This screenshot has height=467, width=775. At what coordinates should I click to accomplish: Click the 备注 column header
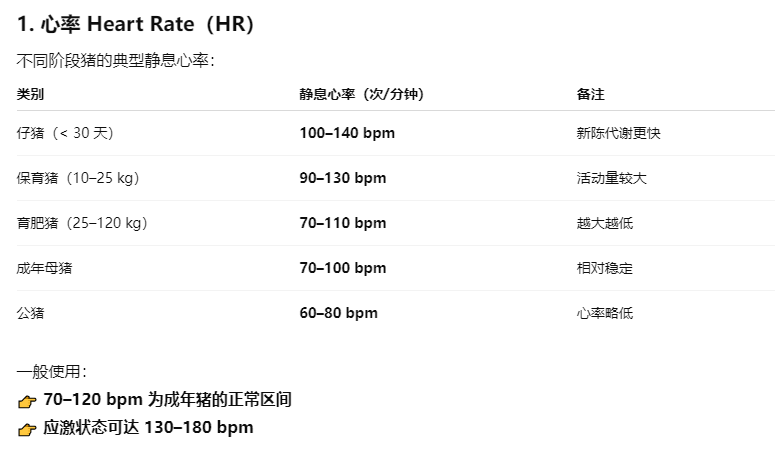tap(590, 95)
